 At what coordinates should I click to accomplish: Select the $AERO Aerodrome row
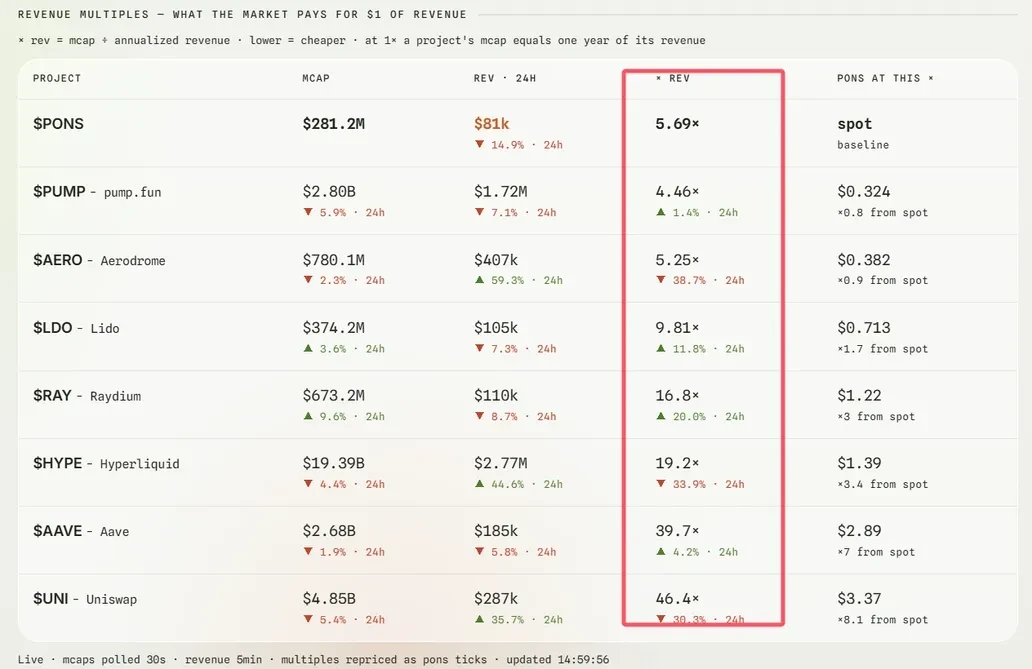click(518, 269)
